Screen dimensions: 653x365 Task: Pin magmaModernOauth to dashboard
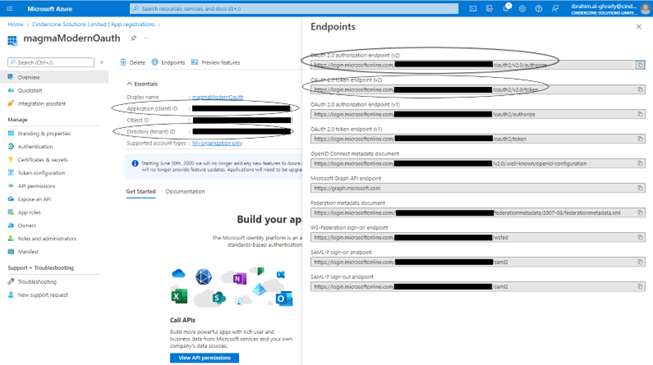pyautogui.click(x=133, y=38)
